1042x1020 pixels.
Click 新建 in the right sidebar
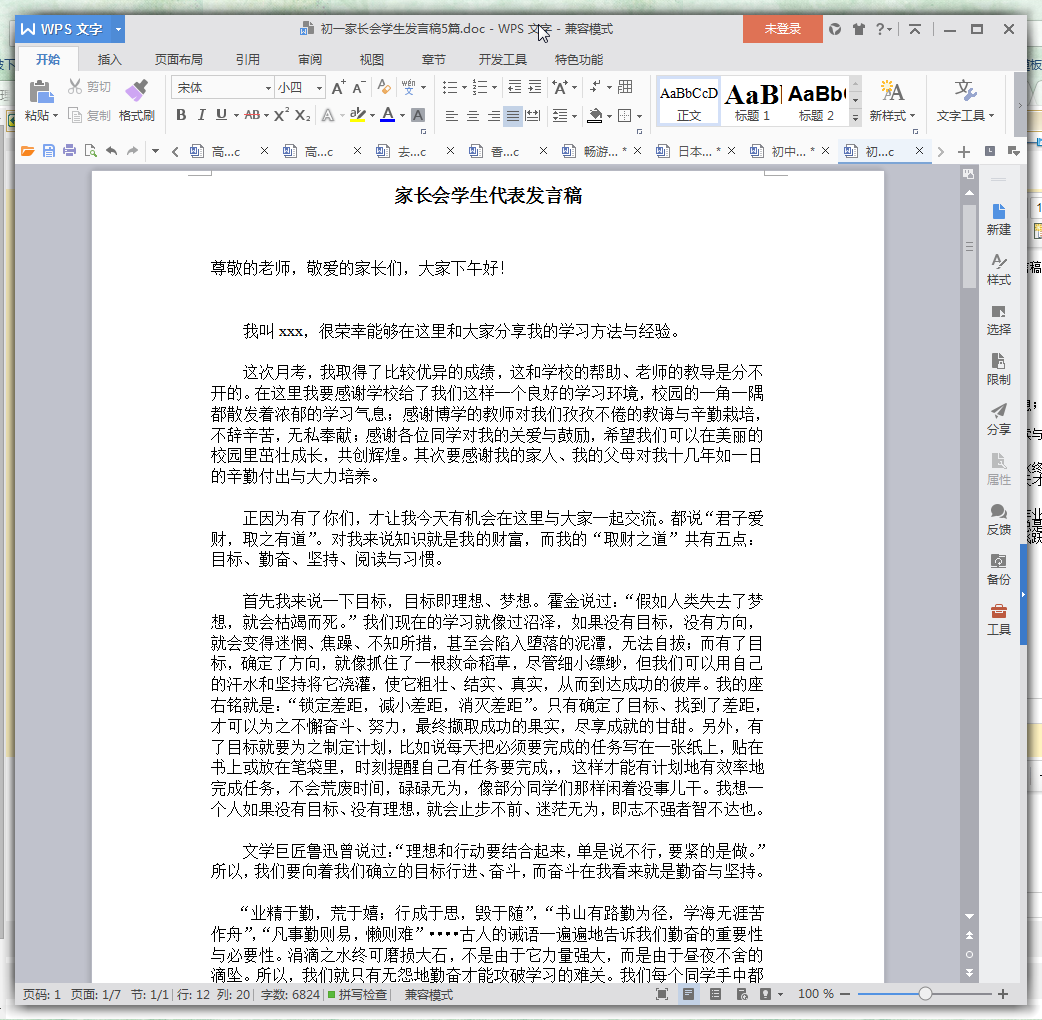[x=998, y=220]
